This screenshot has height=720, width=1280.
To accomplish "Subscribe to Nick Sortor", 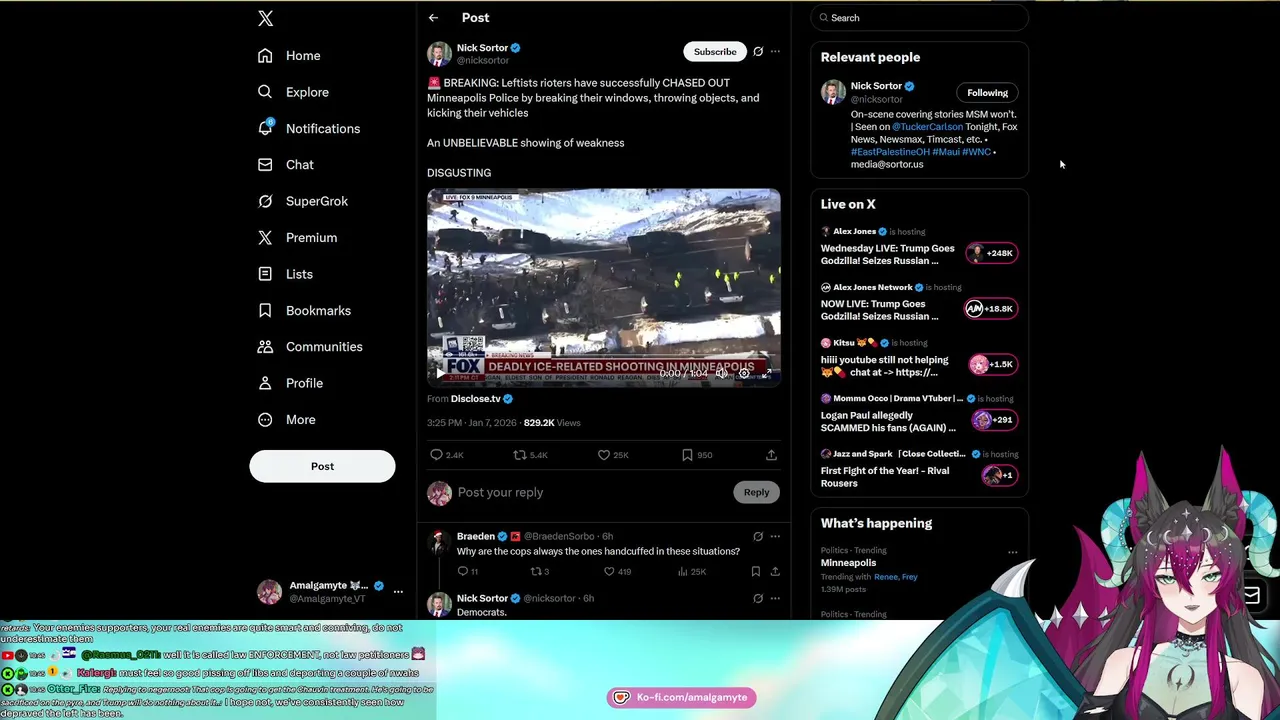I will click(x=715, y=52).
